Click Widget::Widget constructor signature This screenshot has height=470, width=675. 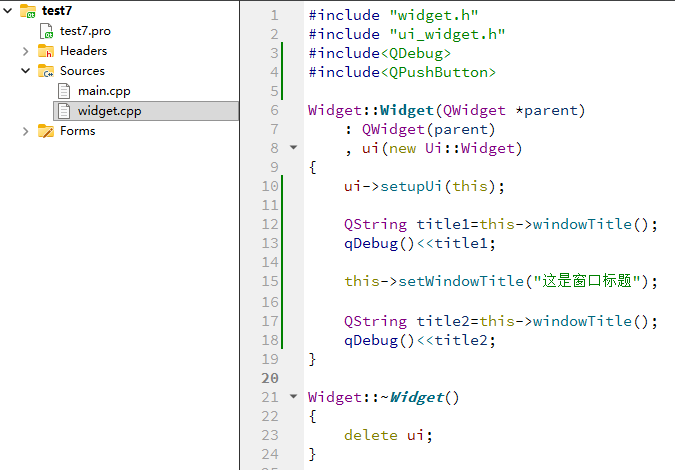coord(447,111)
